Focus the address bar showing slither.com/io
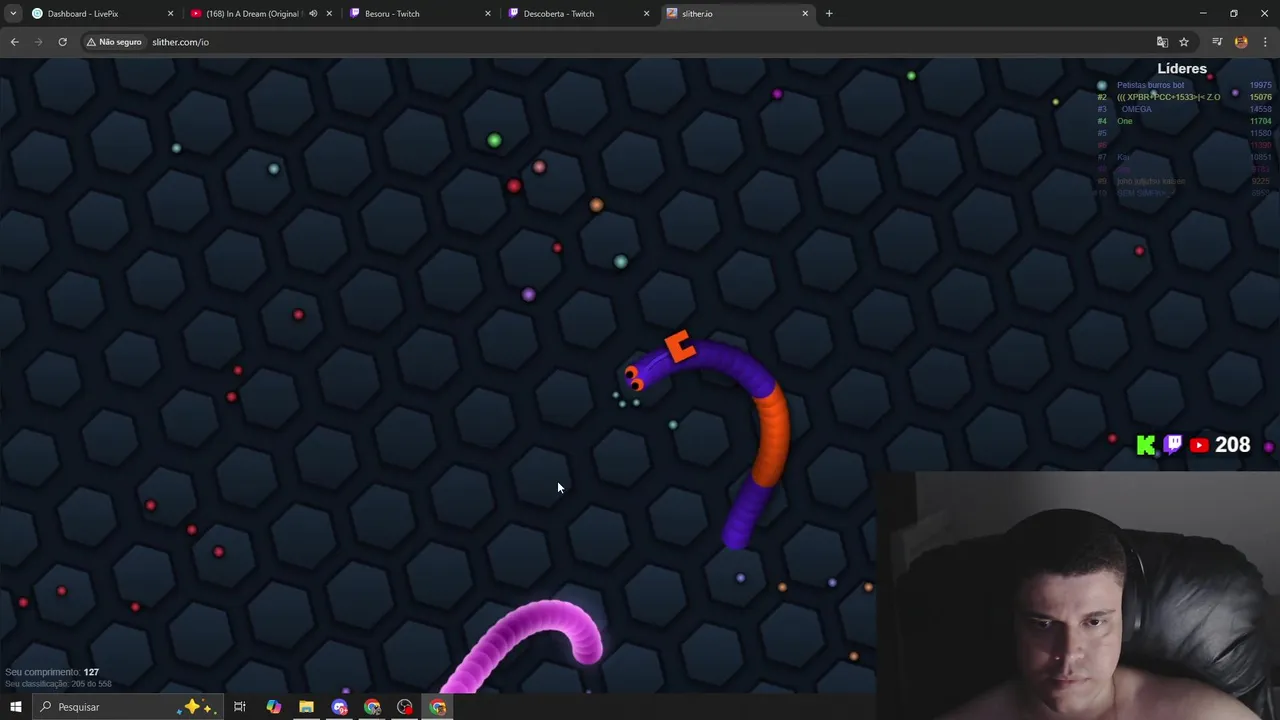Viewport: 1280px width, 720px height. (640, 42)
